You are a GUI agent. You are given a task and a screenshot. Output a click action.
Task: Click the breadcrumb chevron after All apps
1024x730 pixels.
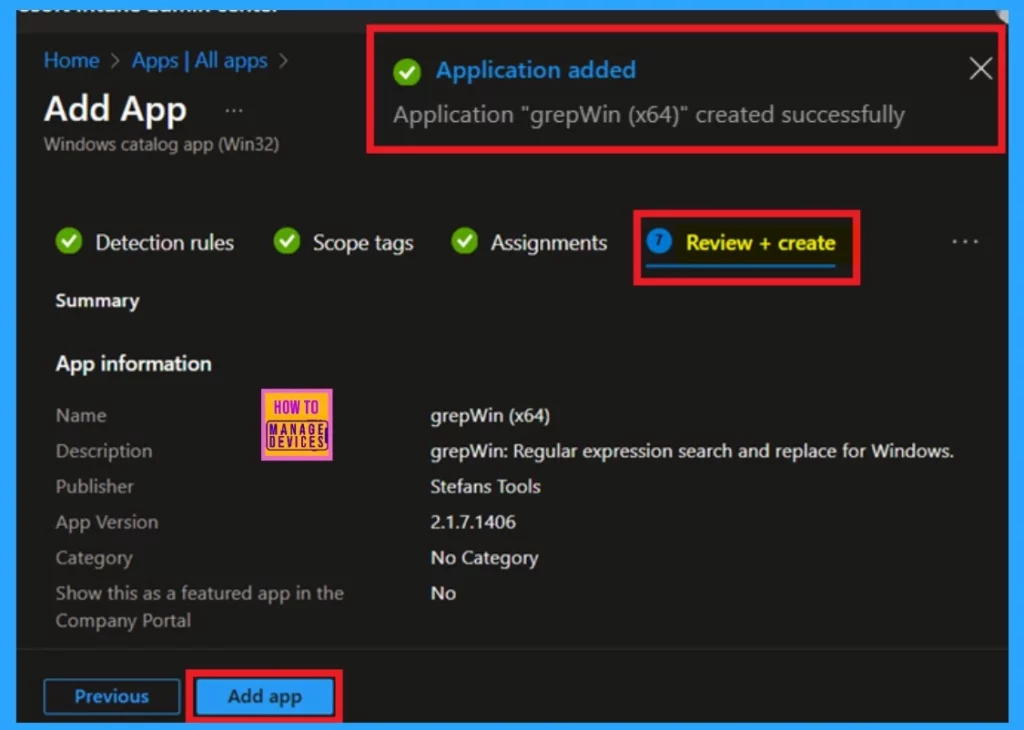click(283, 61)
